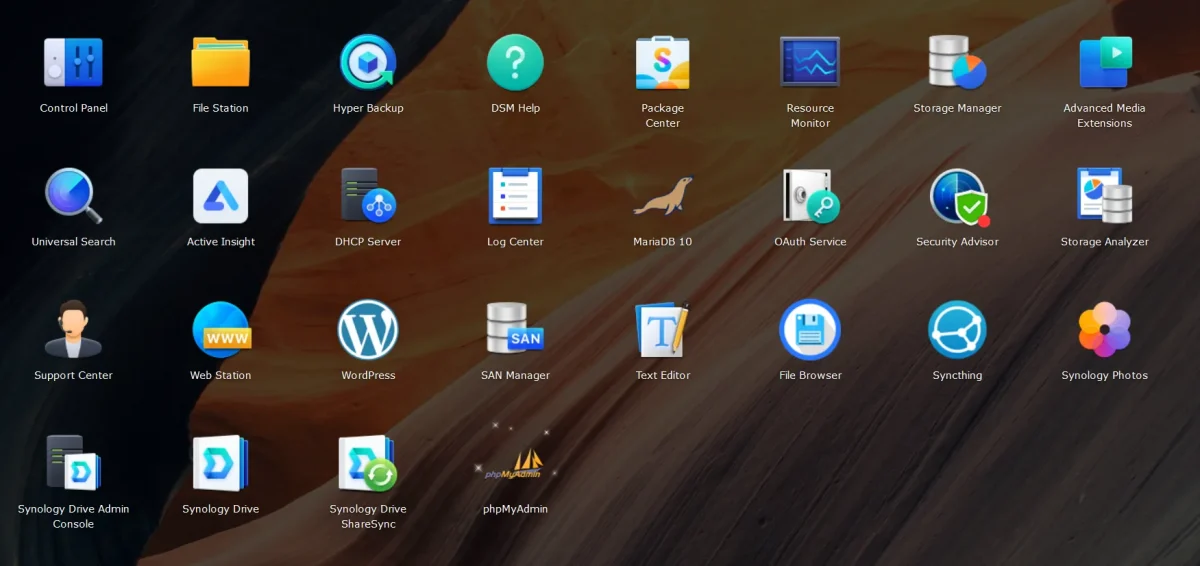The width and height of the screenshot is (1200, 566).
Task: Launch Text Editor
Action: 663,330
